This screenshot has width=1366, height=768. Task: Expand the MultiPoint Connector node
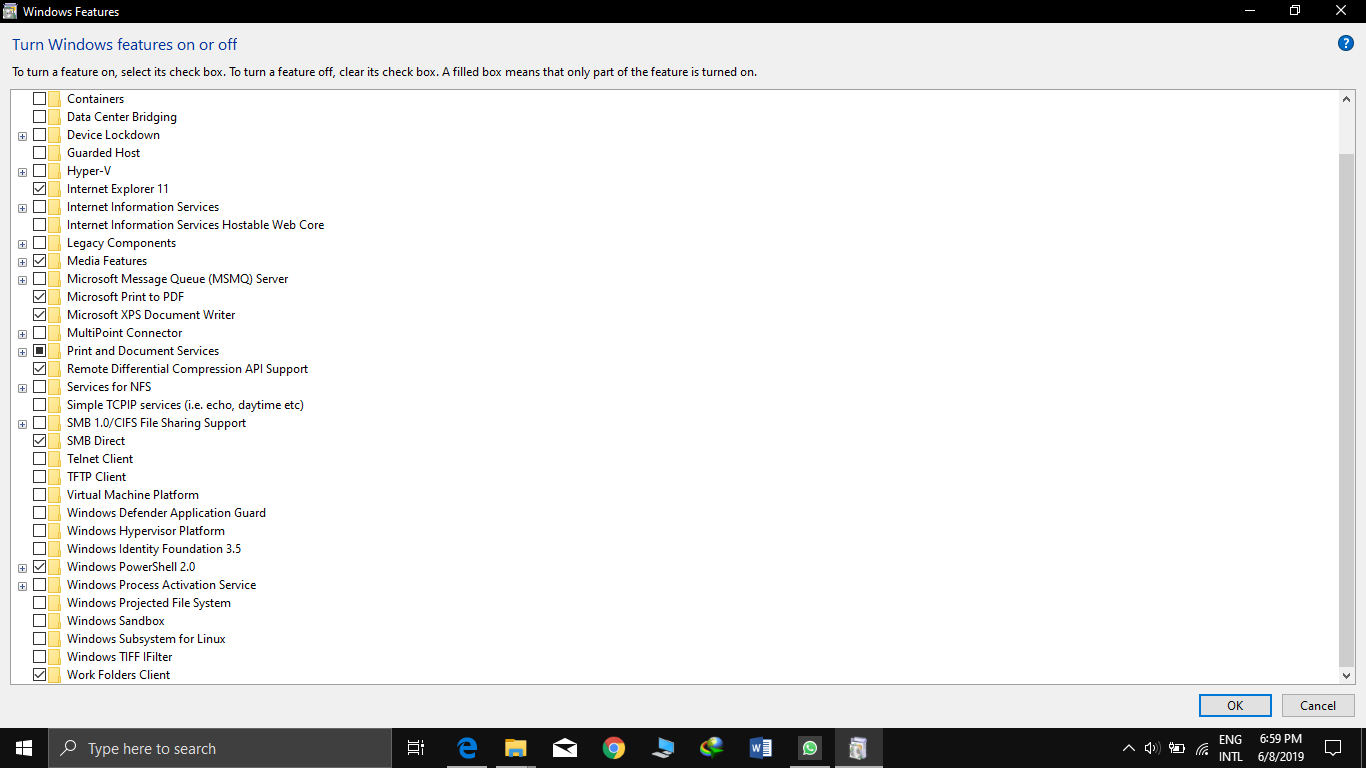[x=22, y=334]
